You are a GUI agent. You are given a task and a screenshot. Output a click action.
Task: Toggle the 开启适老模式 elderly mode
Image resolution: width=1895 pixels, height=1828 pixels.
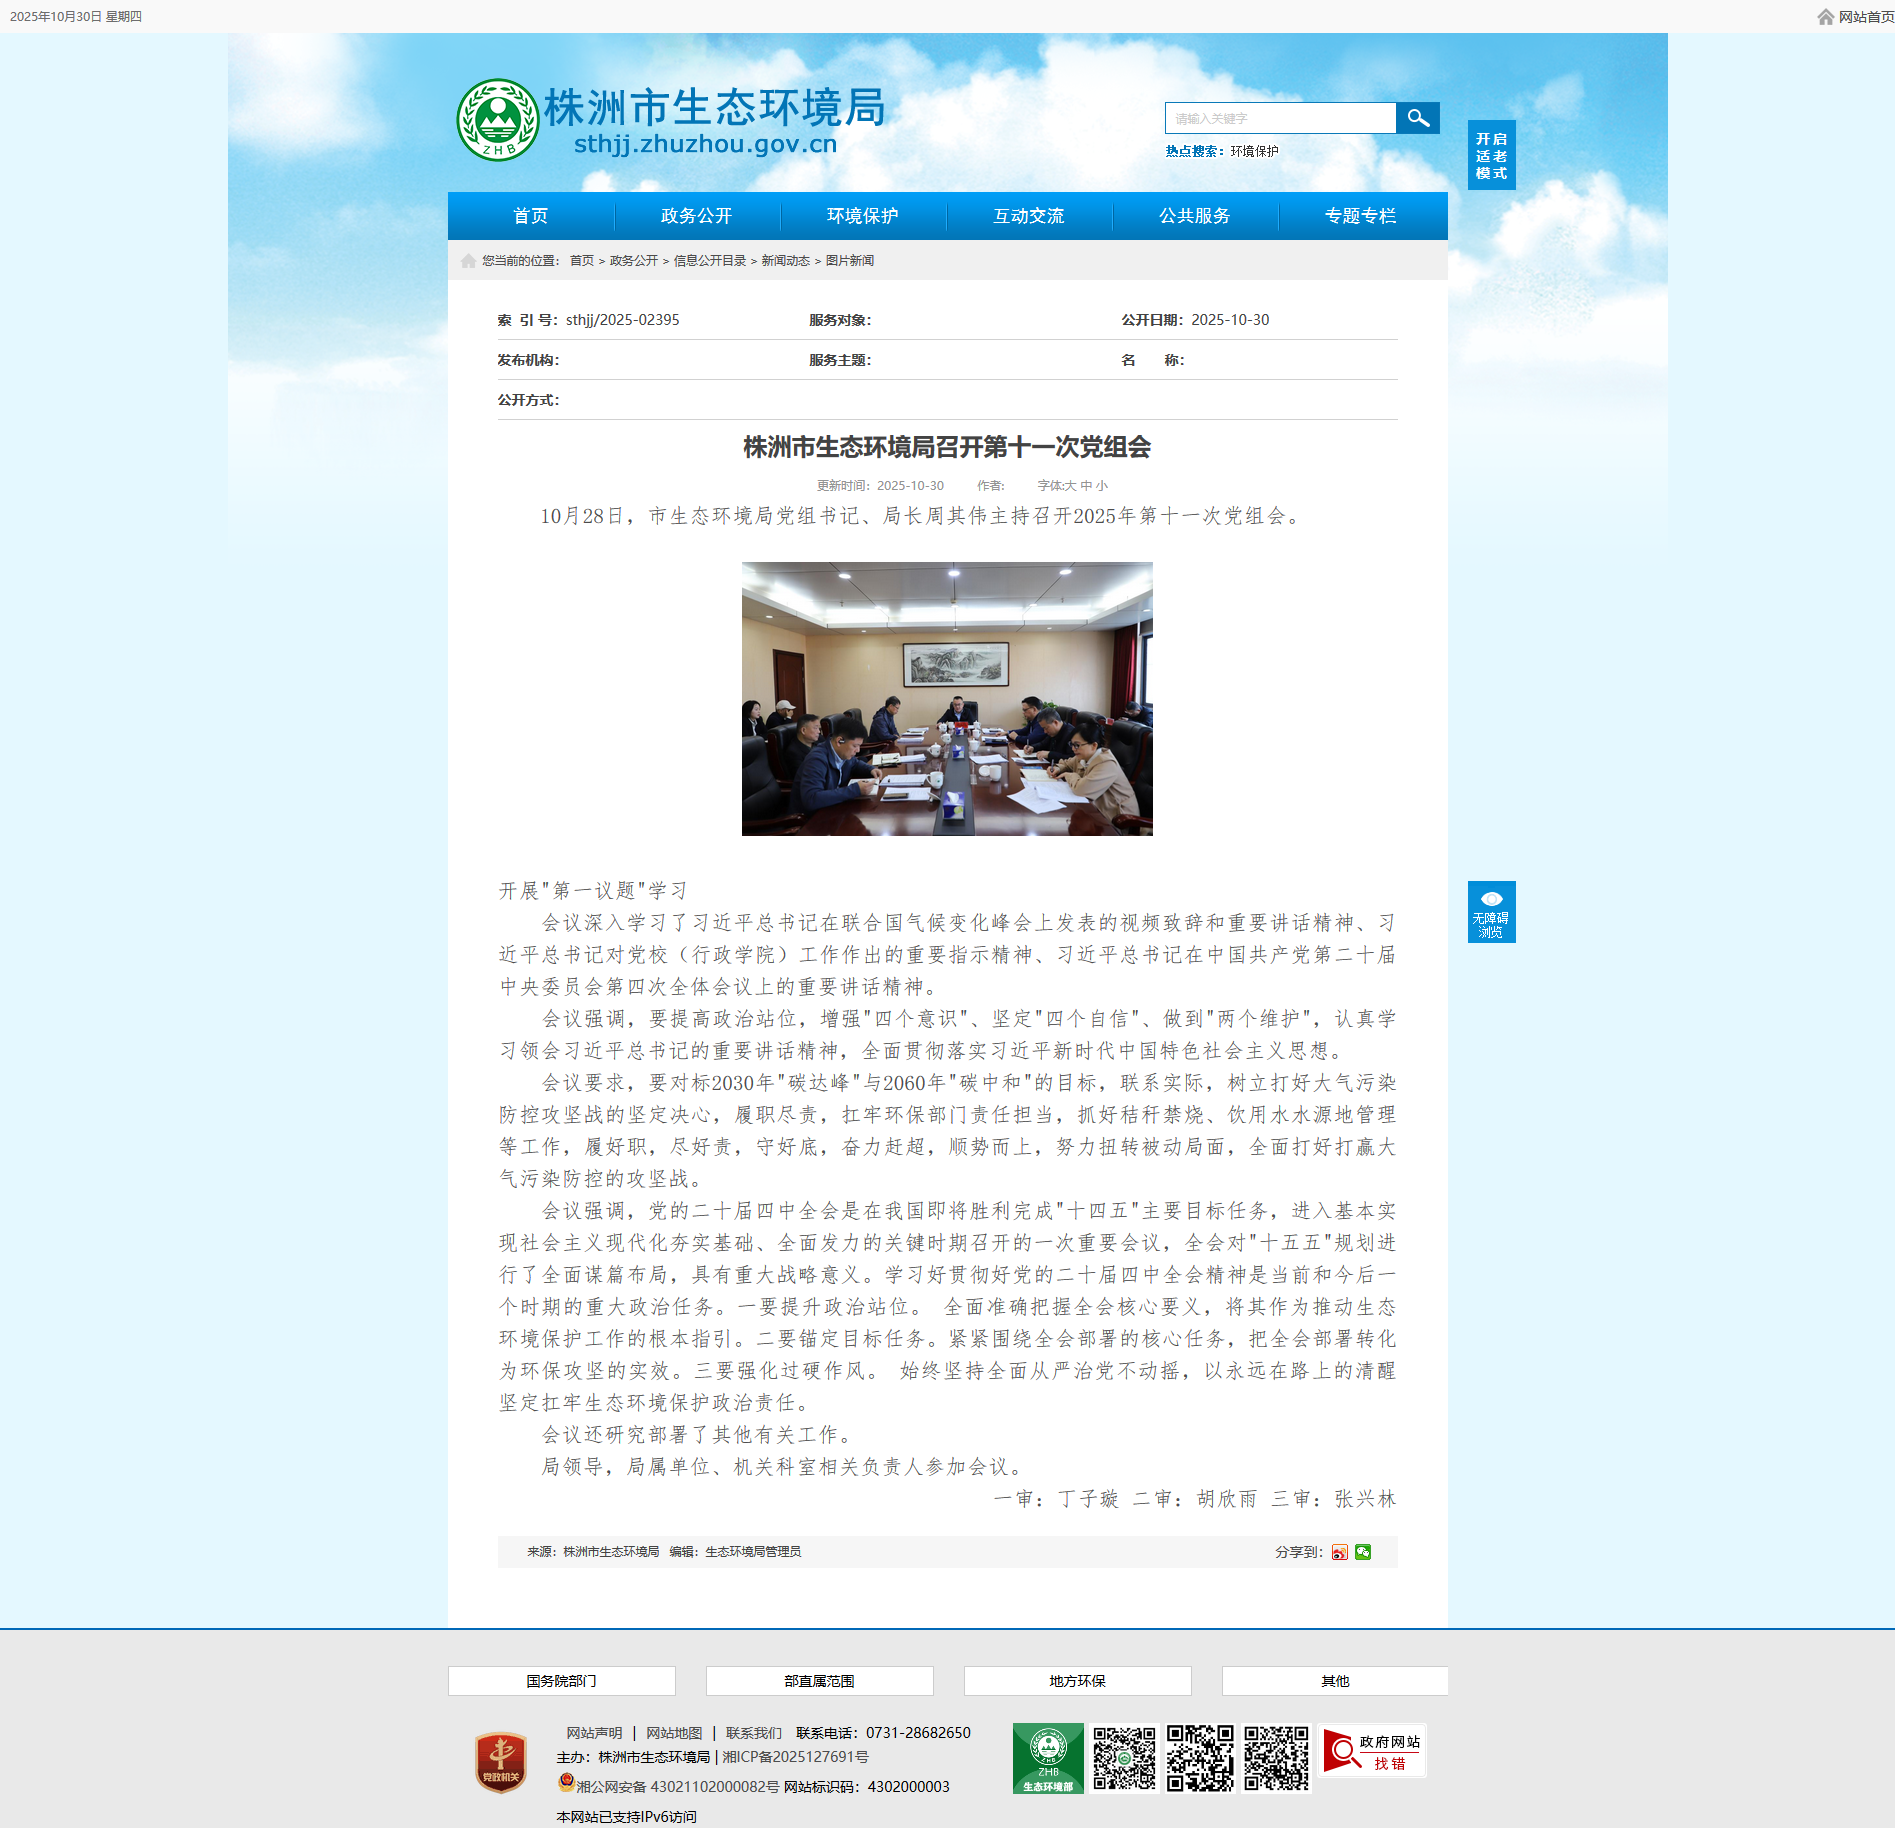tap(1491, 156)
